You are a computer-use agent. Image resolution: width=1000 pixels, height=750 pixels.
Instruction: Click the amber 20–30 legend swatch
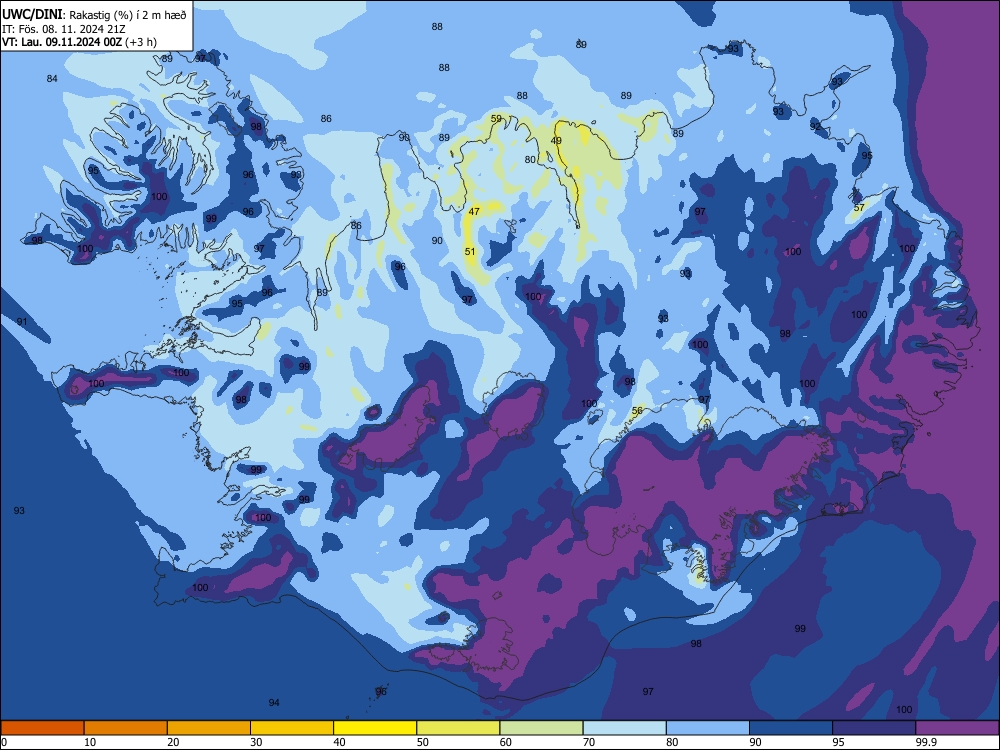tap(209, 728)
